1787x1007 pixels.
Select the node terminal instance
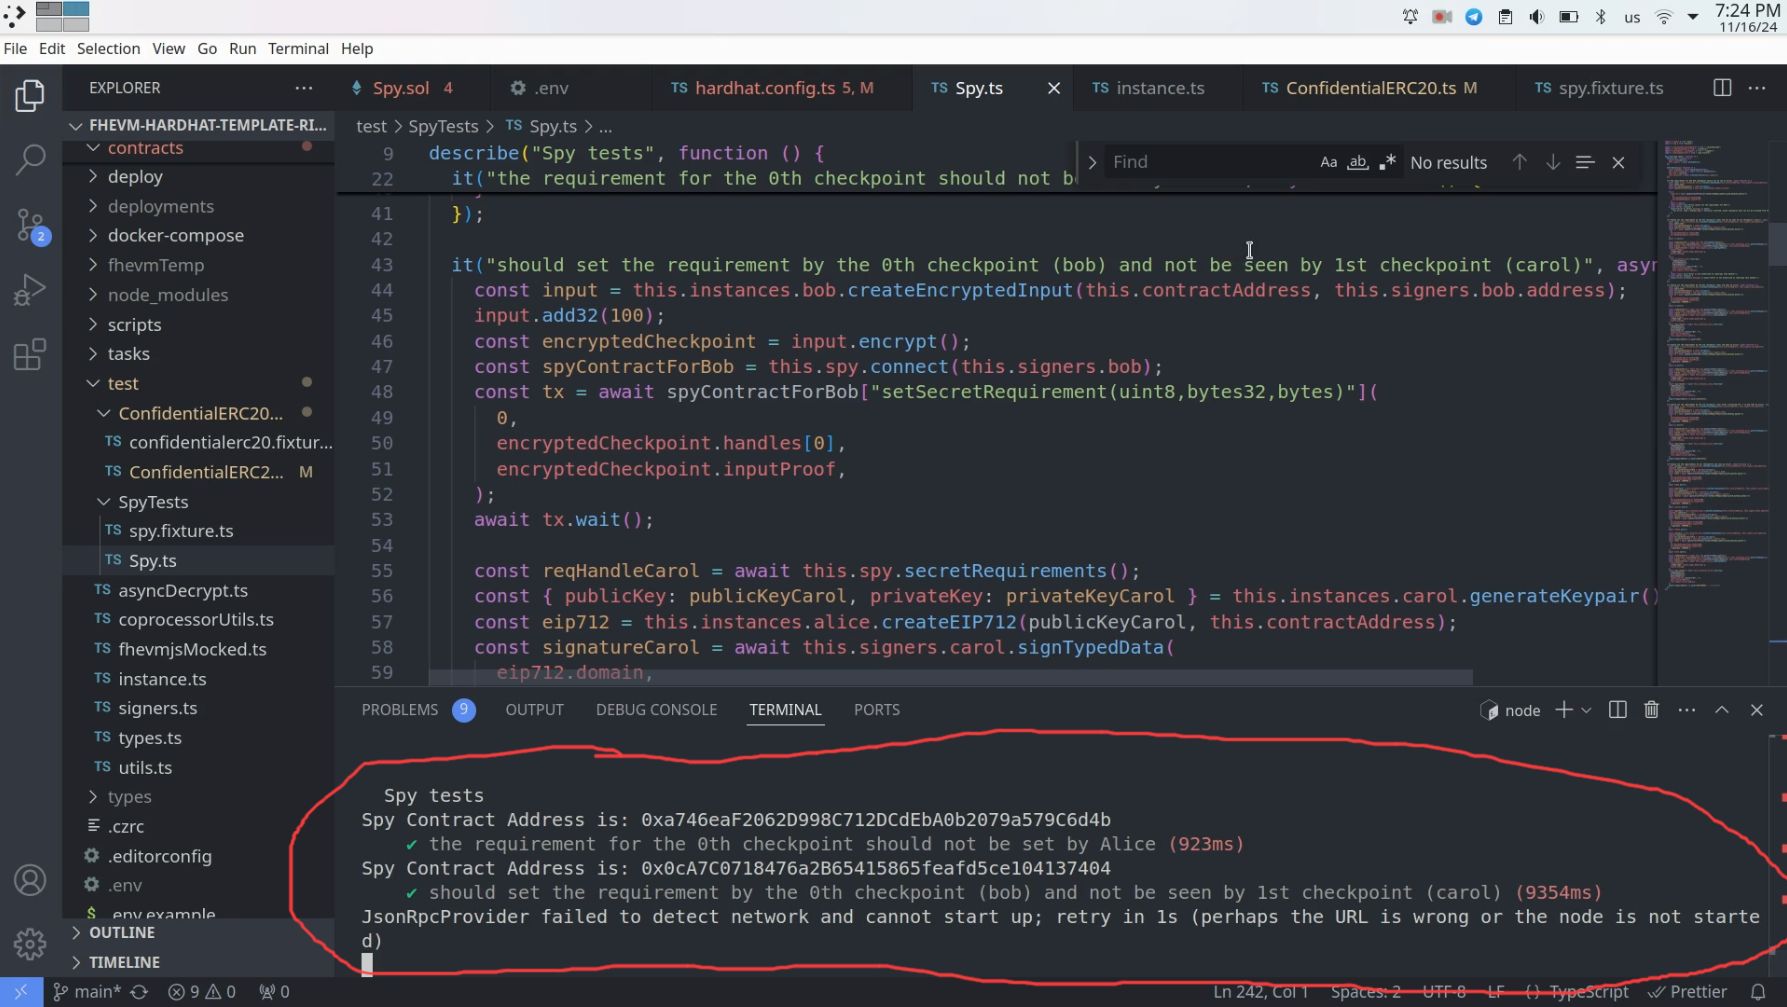tap(1511, 711)
